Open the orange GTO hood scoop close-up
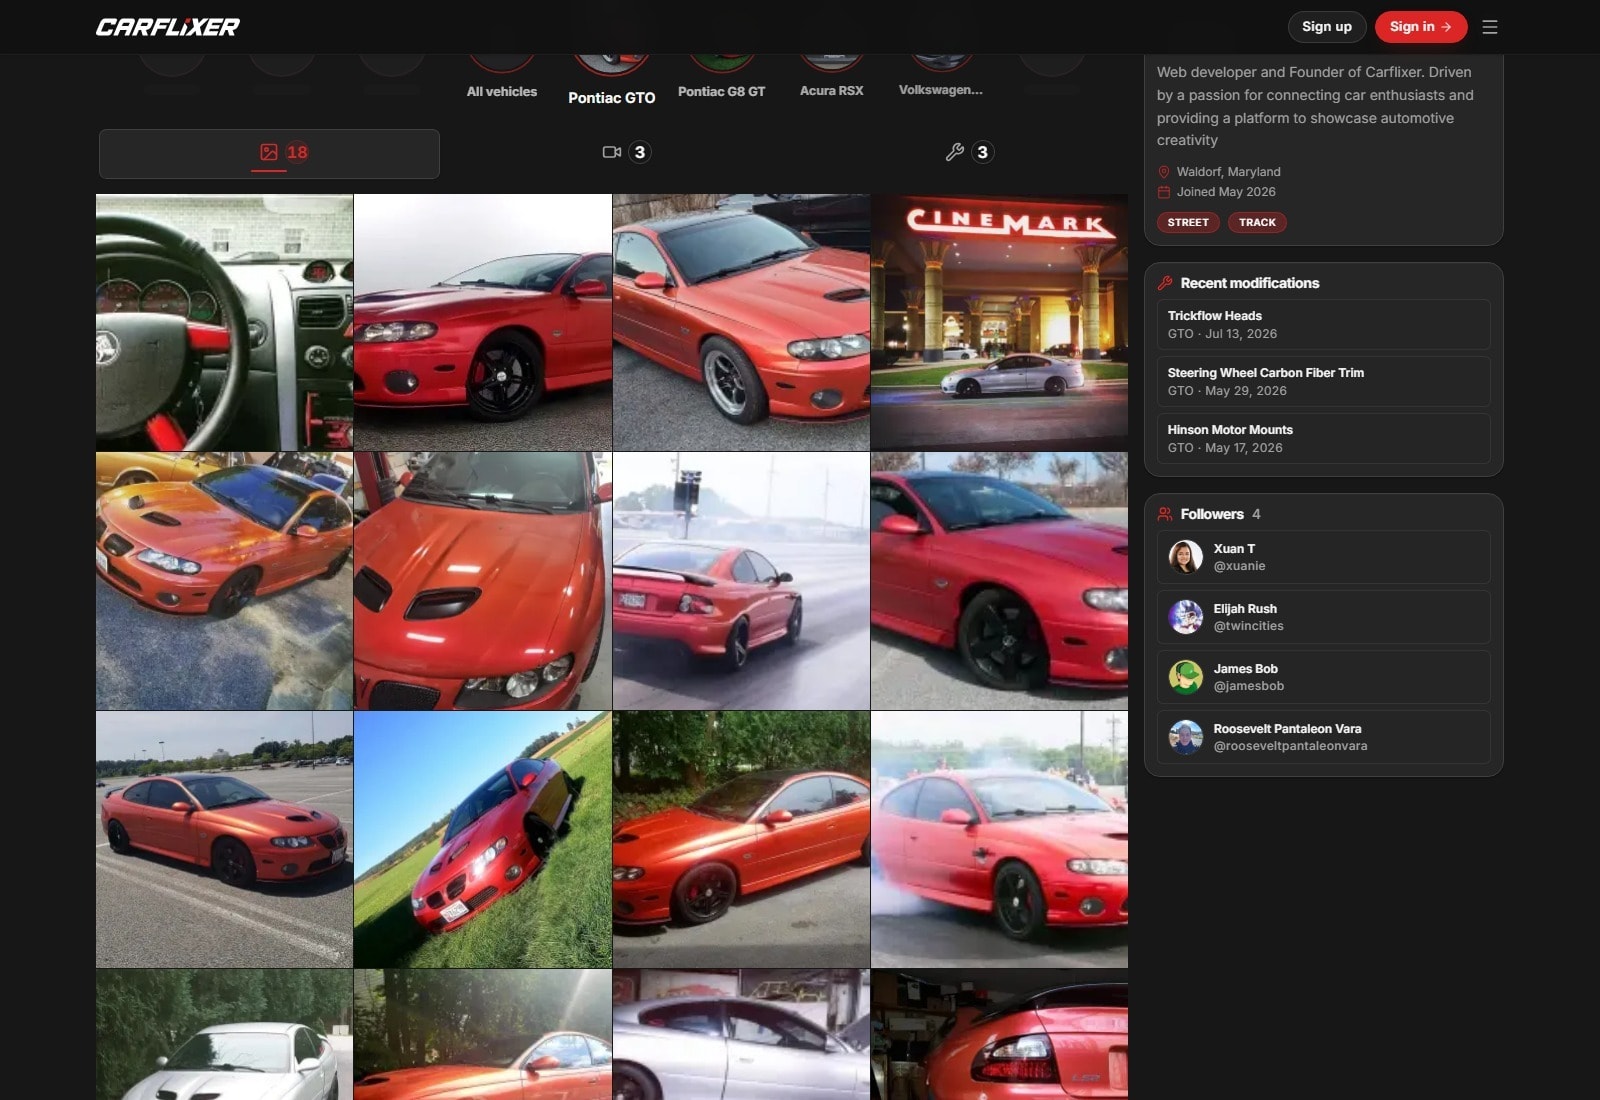This screenshot has width=1600, height=1100. pyautogui.click(x=483, y=581)
